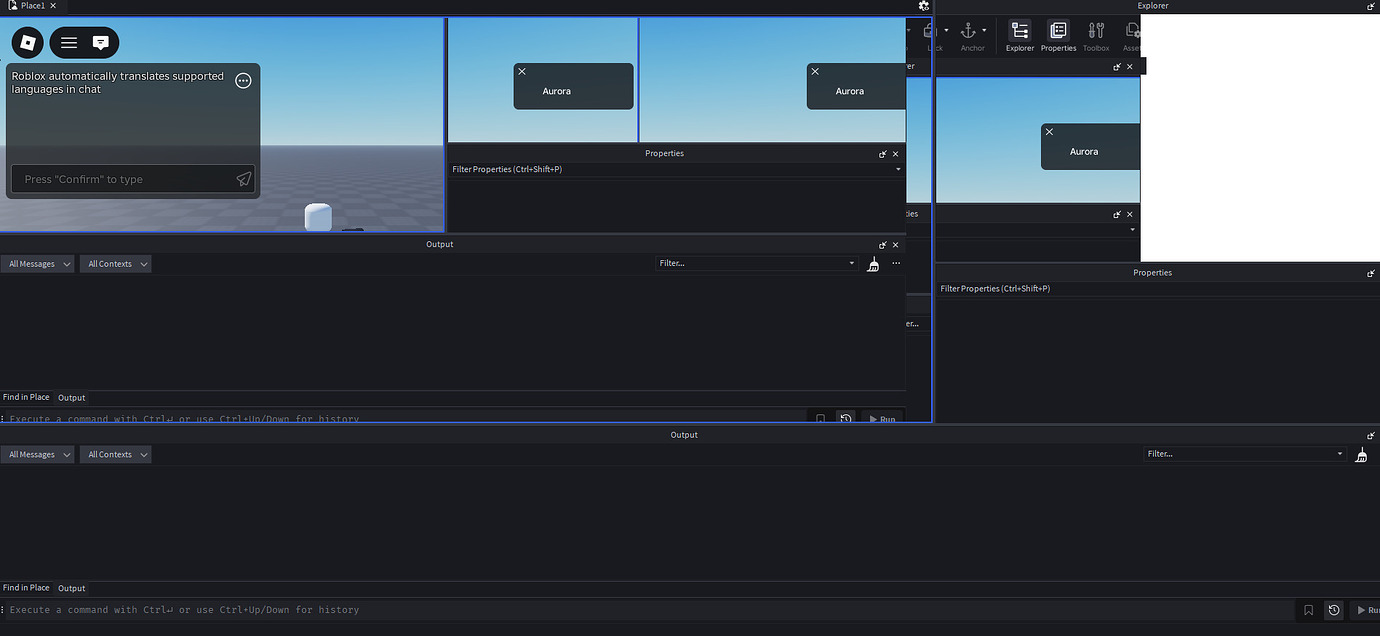Viewport: 1380px width, 636px height.
Task: Toggle the Properties button in the toolbar
Action: [x=1058, y=36]
